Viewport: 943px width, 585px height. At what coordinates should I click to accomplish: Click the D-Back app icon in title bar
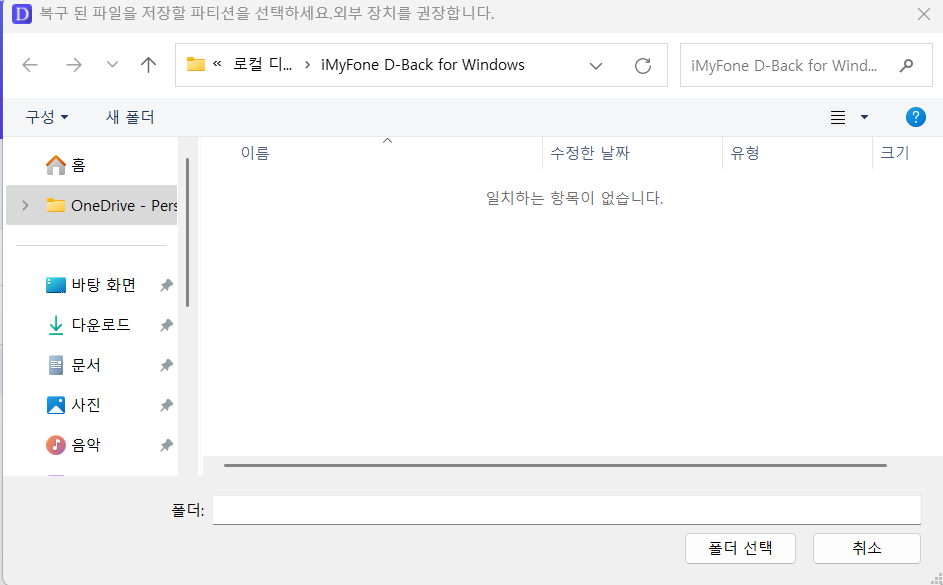coord(22,13)
